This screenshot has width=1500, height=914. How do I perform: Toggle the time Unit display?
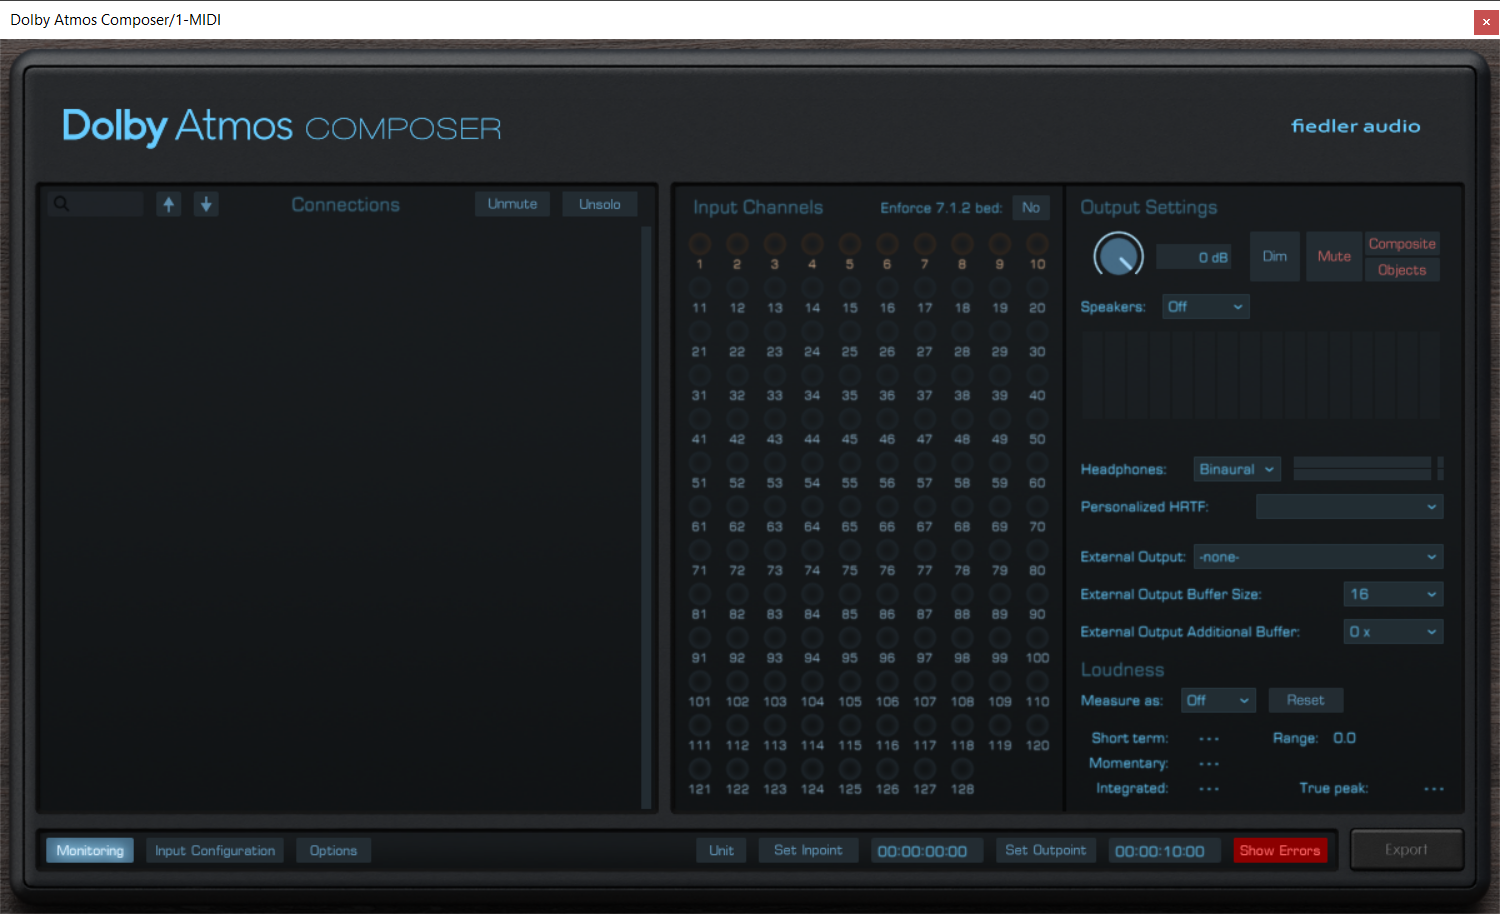coord(722,850)
